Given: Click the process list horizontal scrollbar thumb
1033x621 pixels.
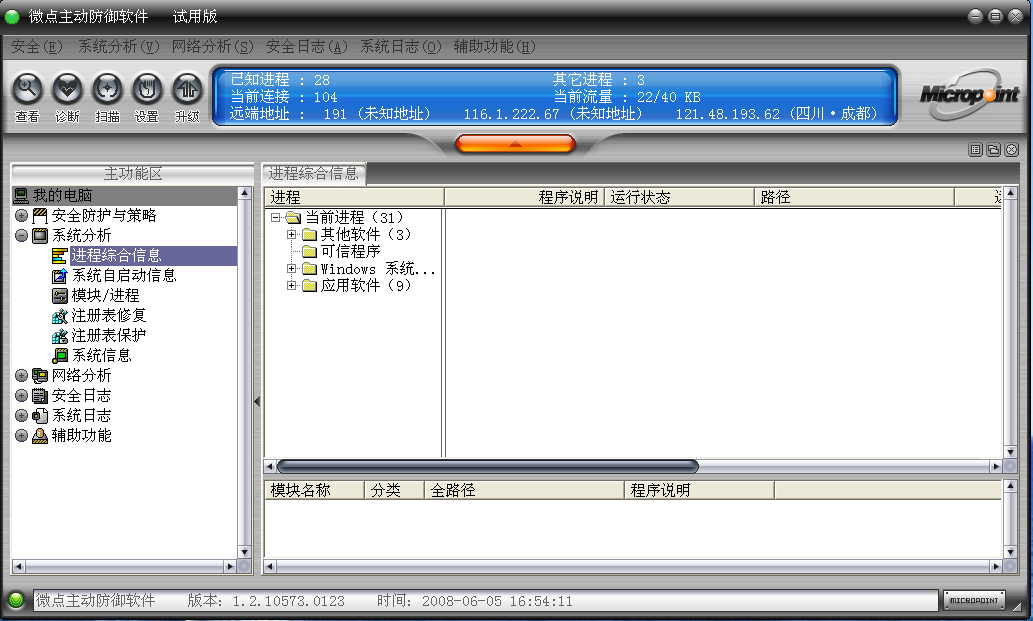Looking at the screenshot, I should pos(488,467).
